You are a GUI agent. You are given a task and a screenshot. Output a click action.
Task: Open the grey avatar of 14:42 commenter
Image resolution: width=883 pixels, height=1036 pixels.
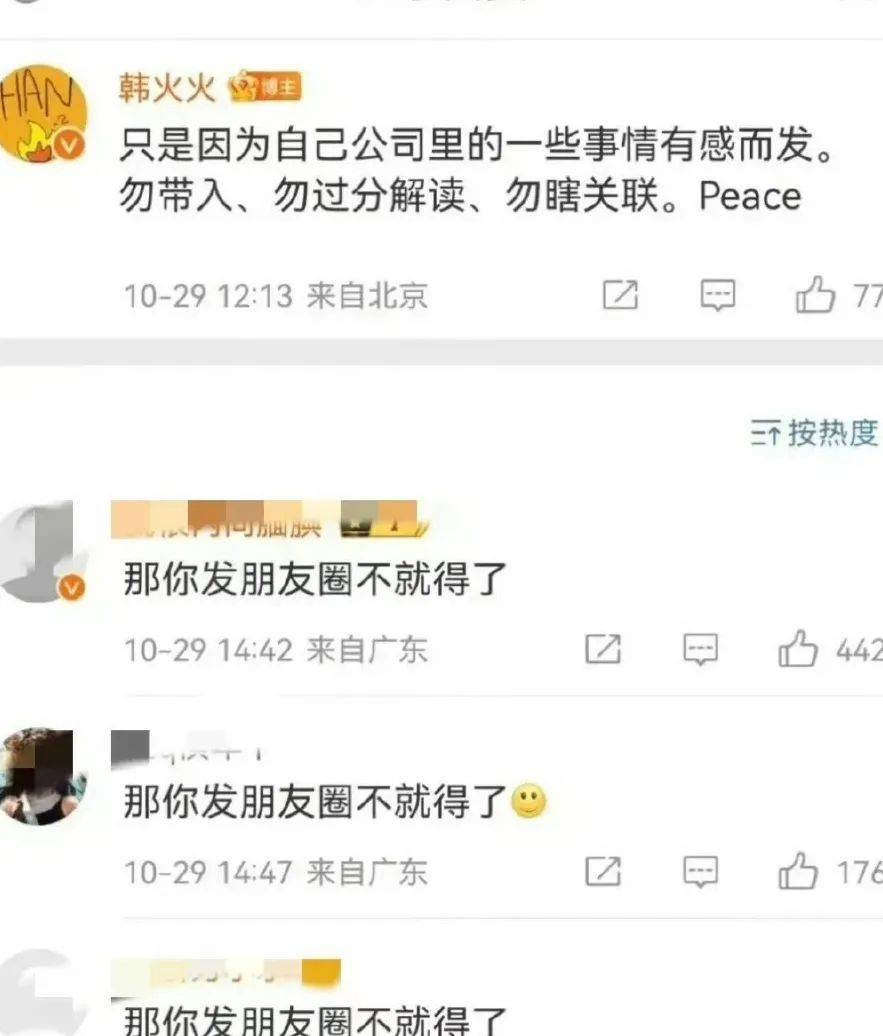coord(42,552)
